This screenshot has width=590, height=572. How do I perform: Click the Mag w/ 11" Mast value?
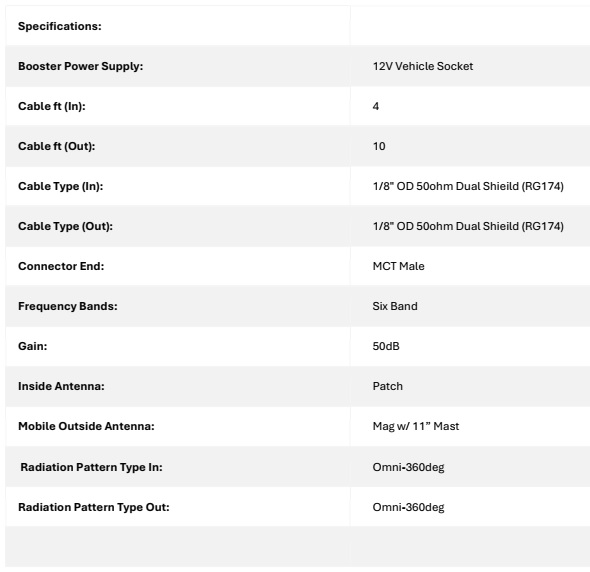point(416,426)
